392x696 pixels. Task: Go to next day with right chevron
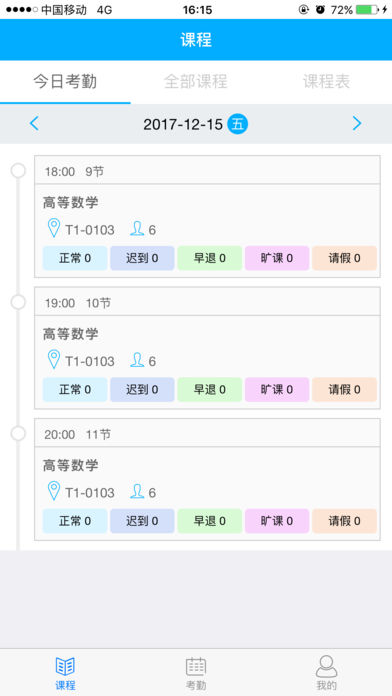coord(357,123)
